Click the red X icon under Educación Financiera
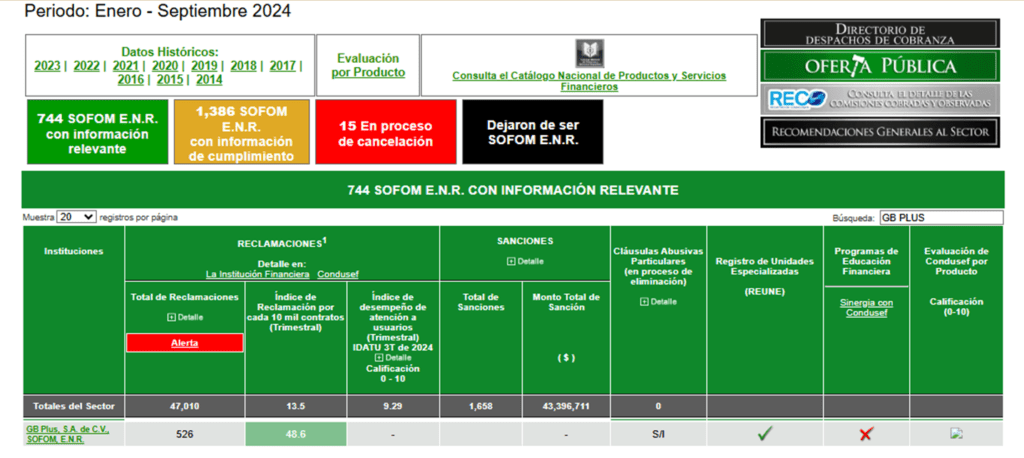 click(x=865, y=434)
